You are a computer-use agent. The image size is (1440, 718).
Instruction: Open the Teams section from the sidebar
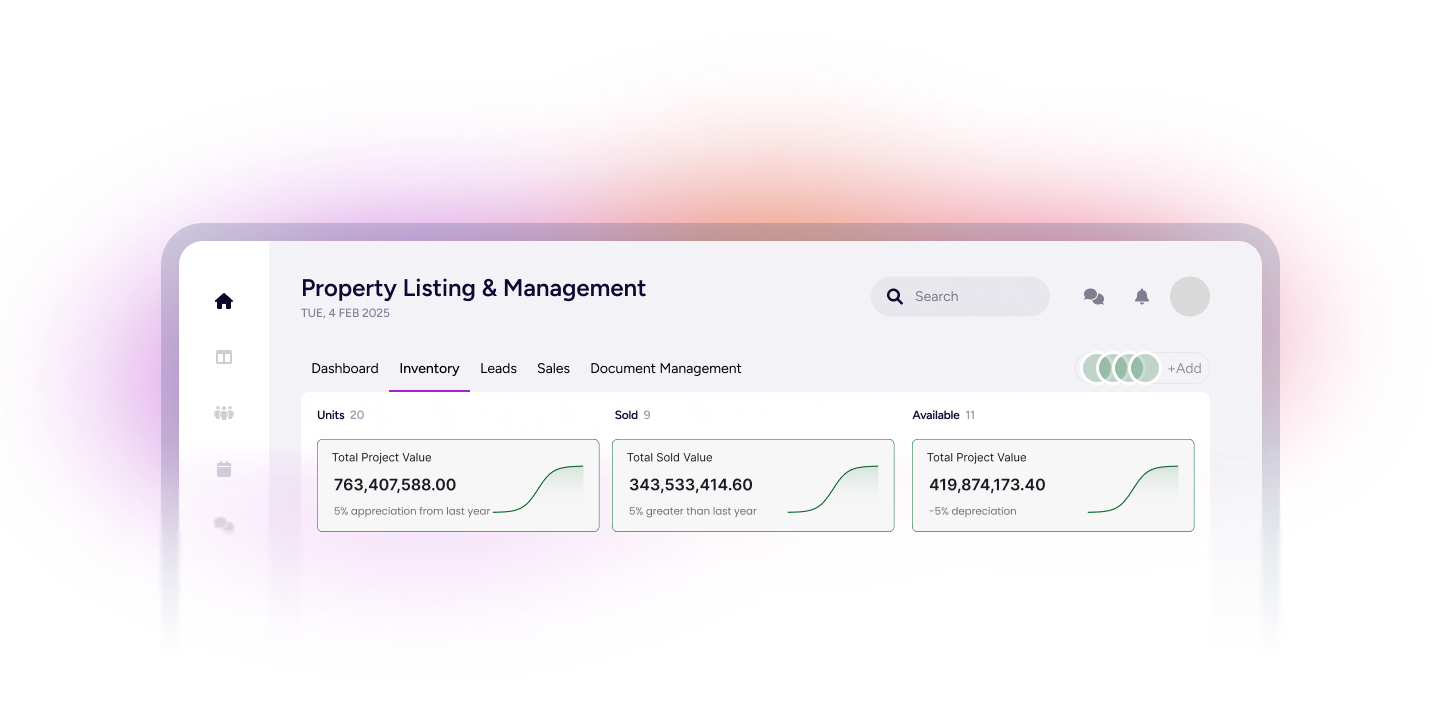(x=223, y=413)
